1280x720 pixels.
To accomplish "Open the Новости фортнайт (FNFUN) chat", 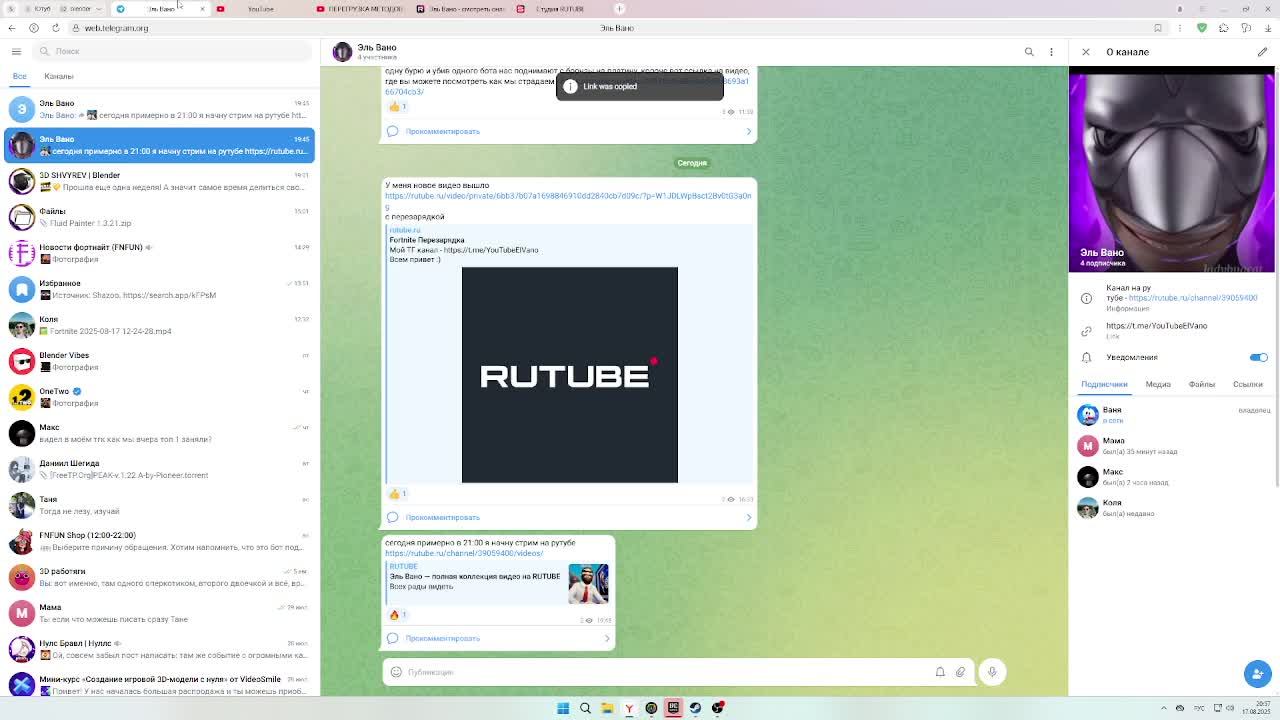I will (x=160, y=253).
